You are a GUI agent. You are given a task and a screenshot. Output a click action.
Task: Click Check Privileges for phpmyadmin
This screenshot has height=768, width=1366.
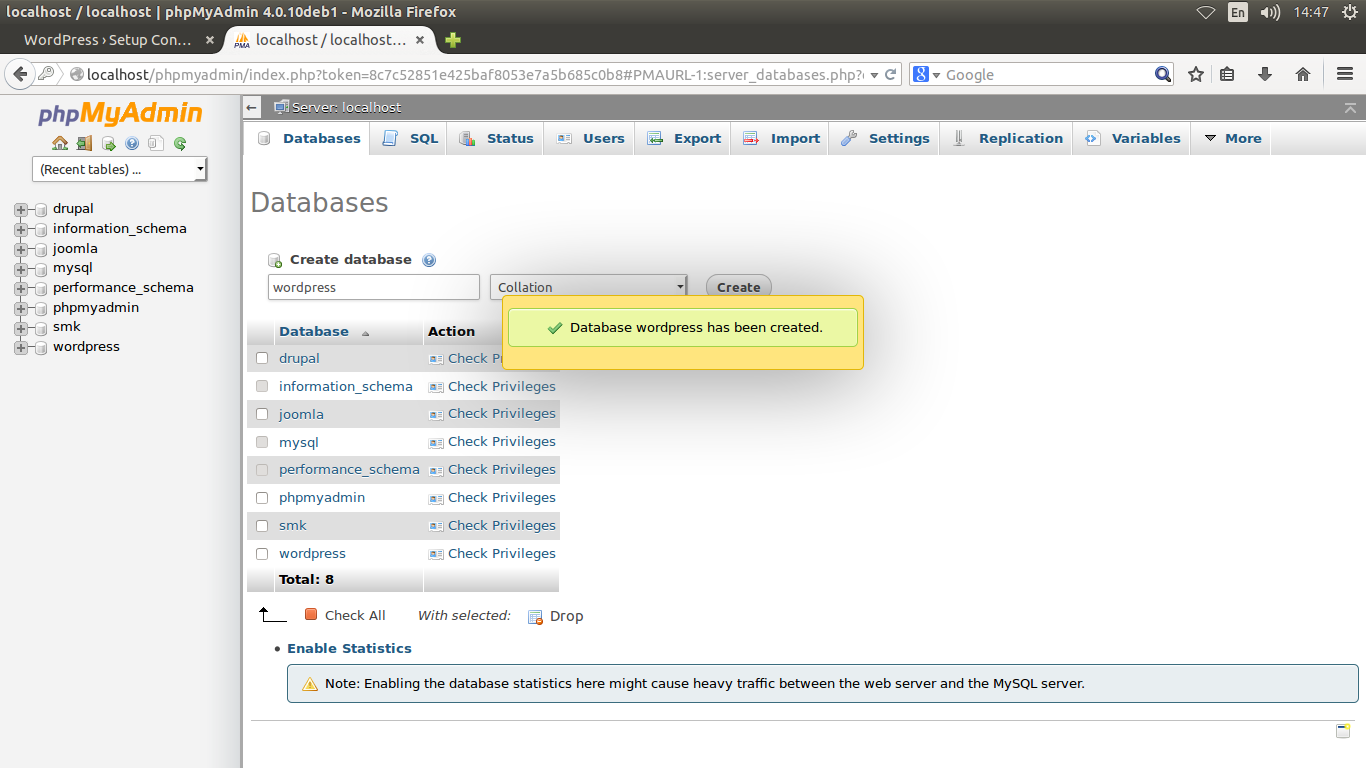[501, 498]
